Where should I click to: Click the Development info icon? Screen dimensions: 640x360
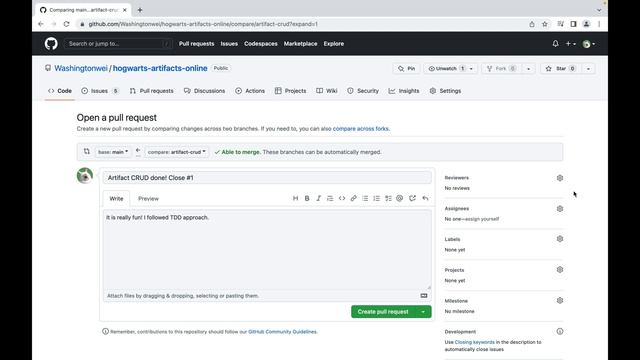[x=560, y=331]
